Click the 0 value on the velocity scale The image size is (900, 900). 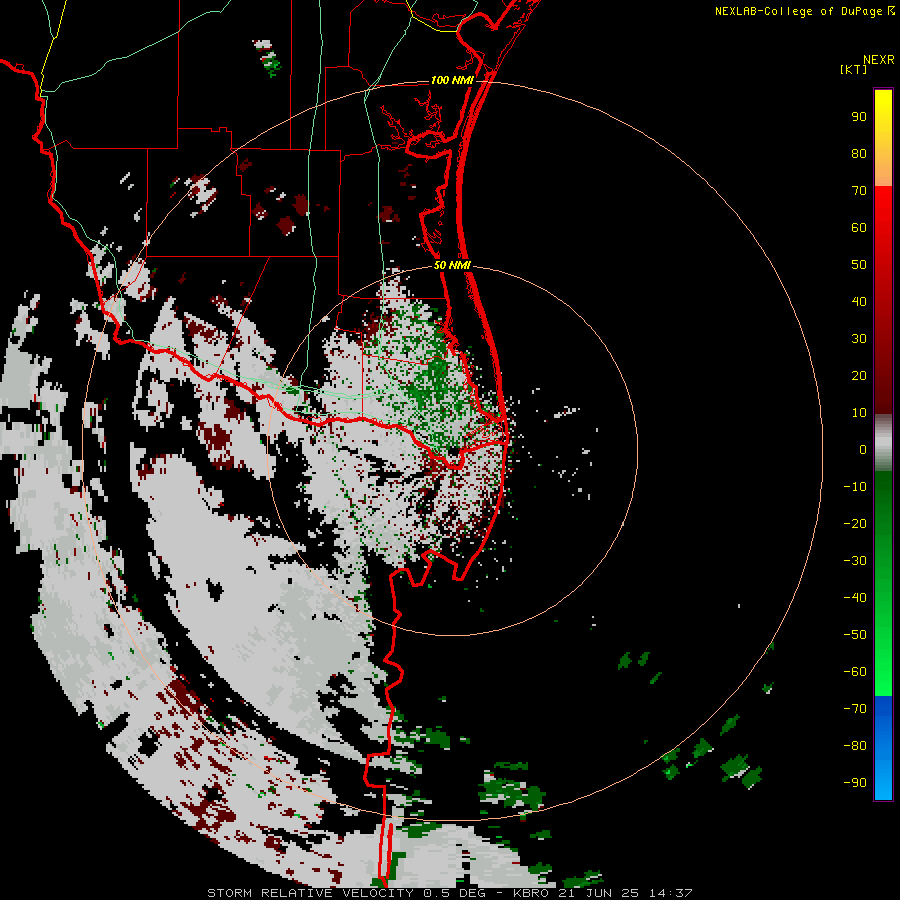click(863, 450)
